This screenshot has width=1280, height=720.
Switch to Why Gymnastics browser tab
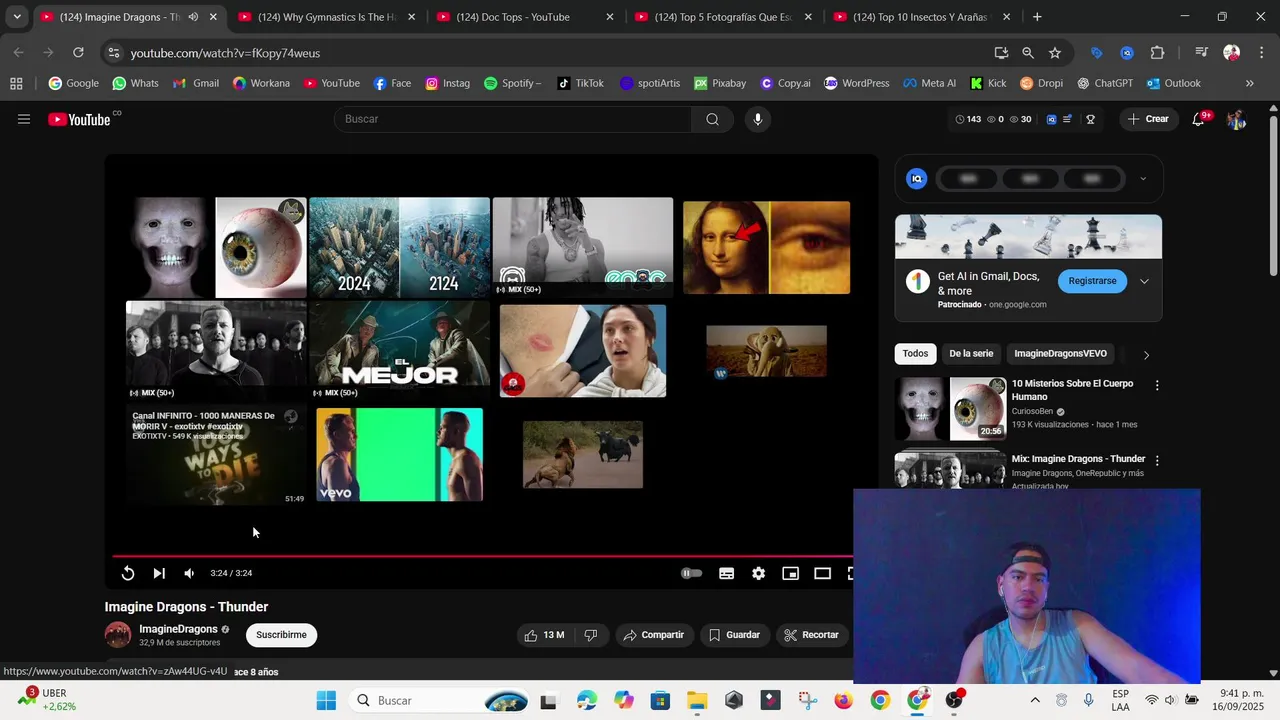point(328,17)
